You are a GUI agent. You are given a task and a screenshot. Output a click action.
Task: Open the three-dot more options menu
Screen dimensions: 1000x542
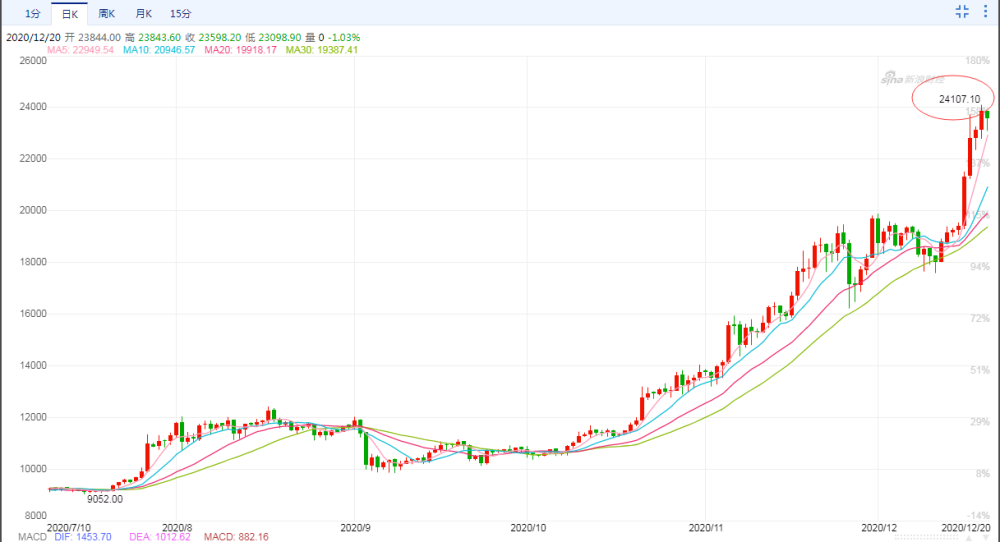(986, 11)
